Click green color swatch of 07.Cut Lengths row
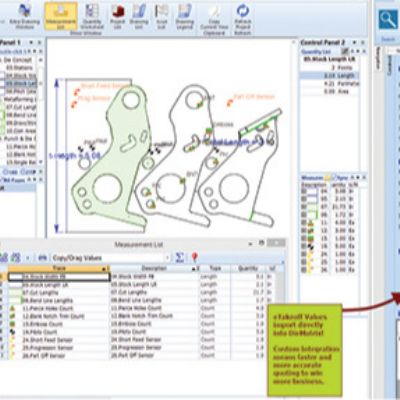400x400 pixels. tap(15, 293)
